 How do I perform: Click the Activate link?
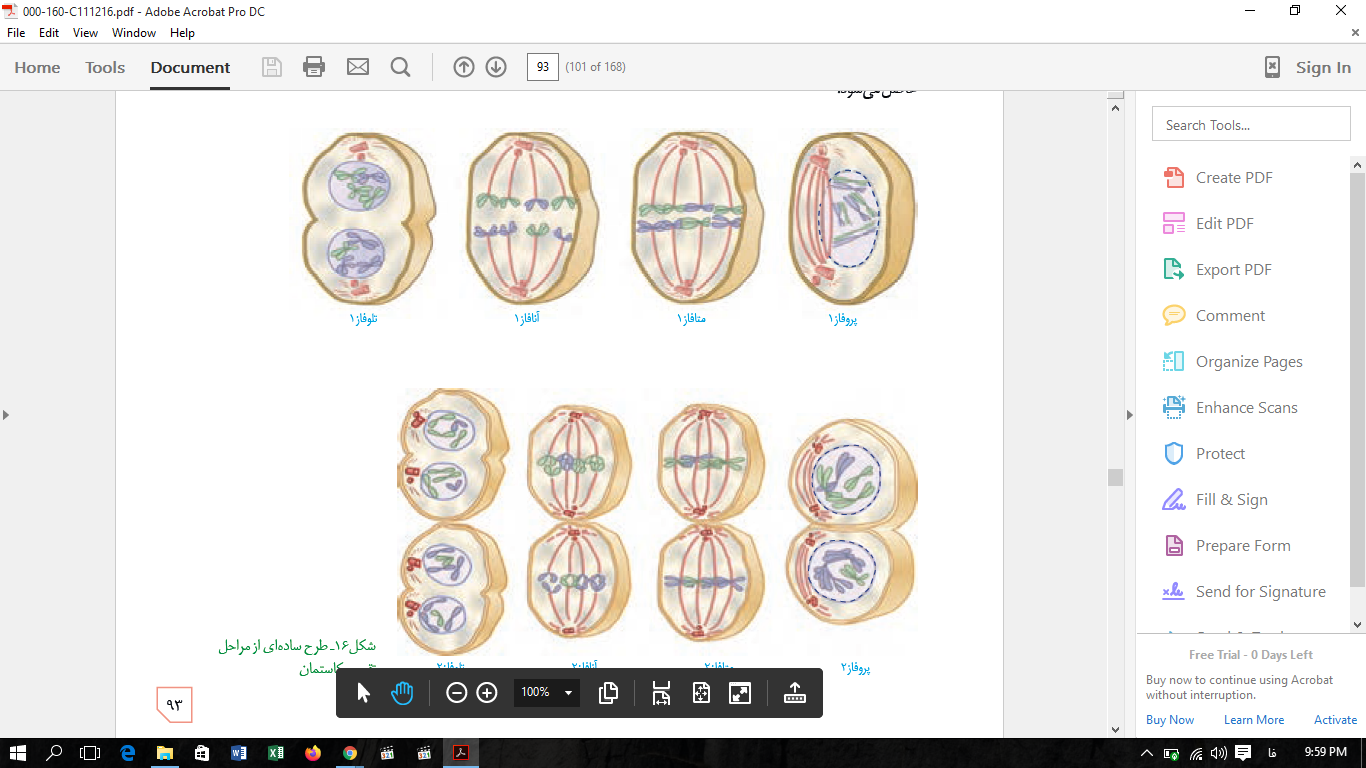(1336, 720)
